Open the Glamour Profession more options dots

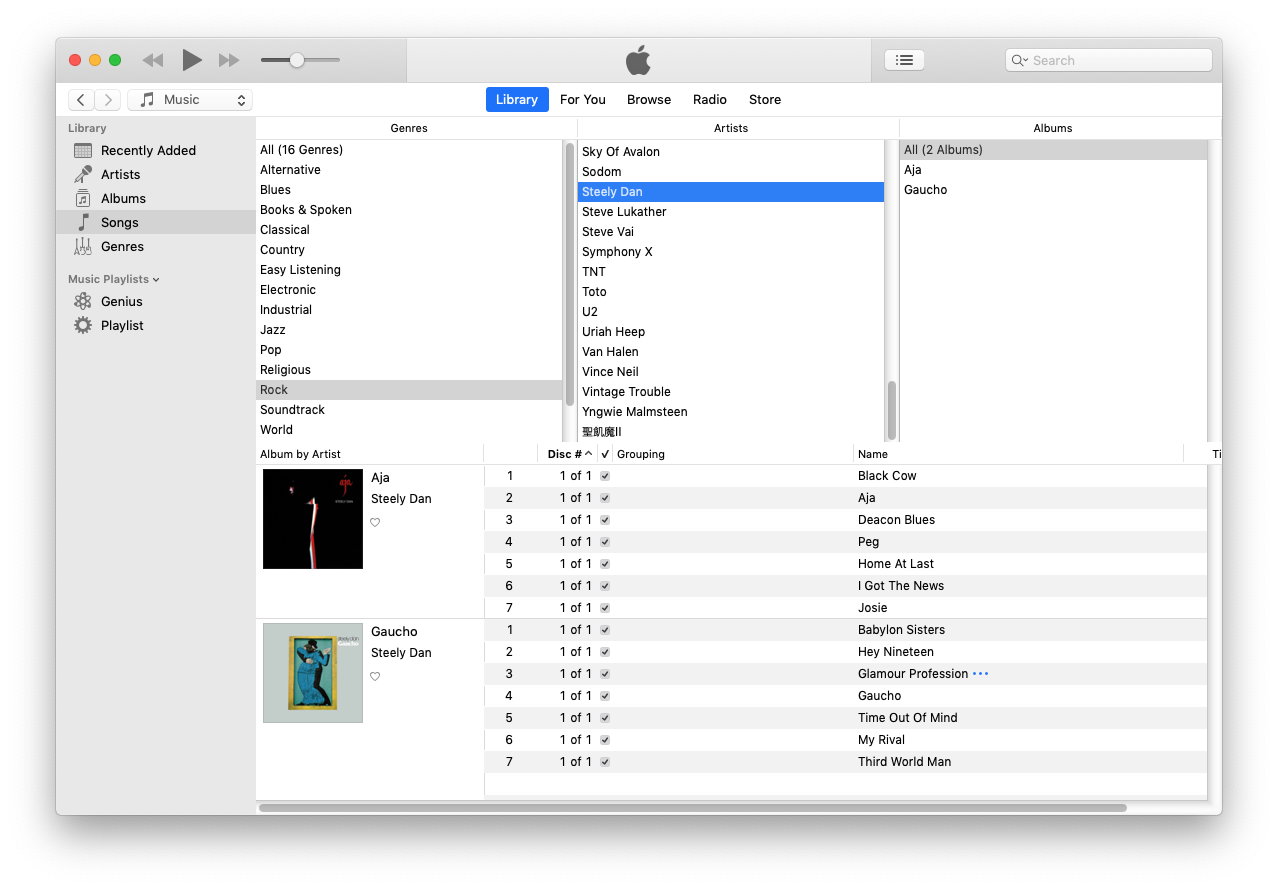pos(981,674)
